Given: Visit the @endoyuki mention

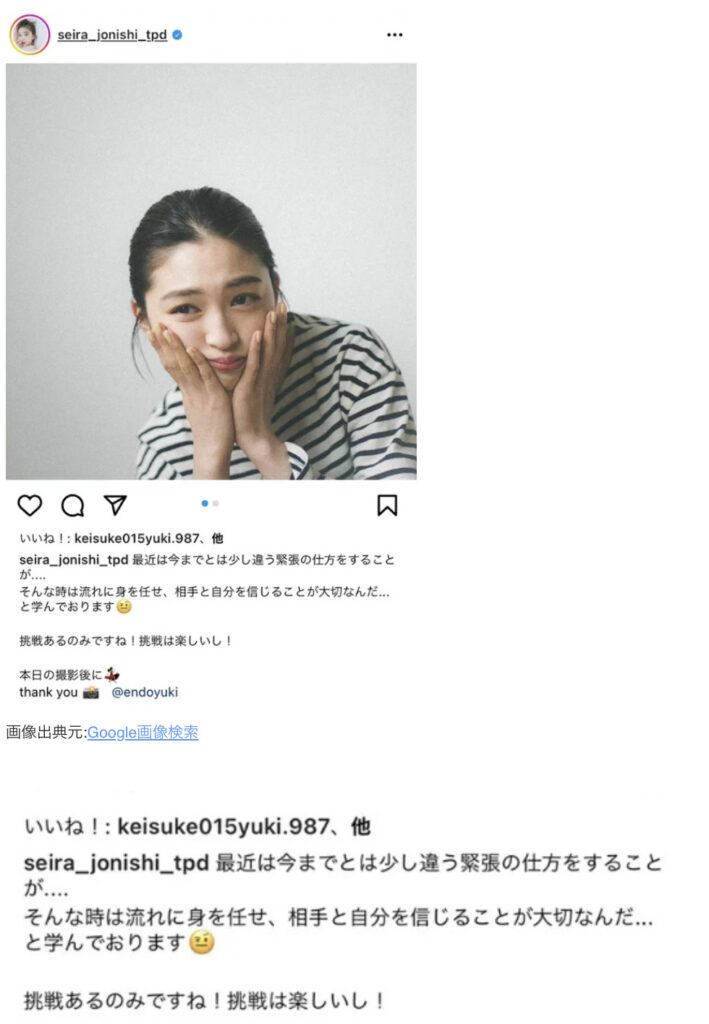Looking at the screenshot, I should [x=144, y=692].
